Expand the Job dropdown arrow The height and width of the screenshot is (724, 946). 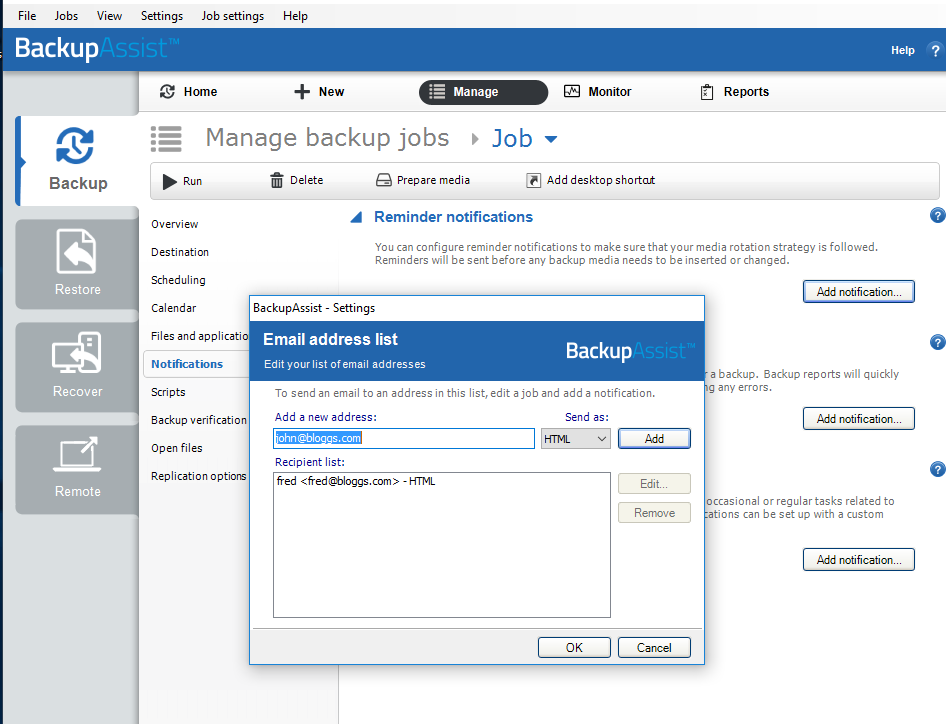(551, 139)
